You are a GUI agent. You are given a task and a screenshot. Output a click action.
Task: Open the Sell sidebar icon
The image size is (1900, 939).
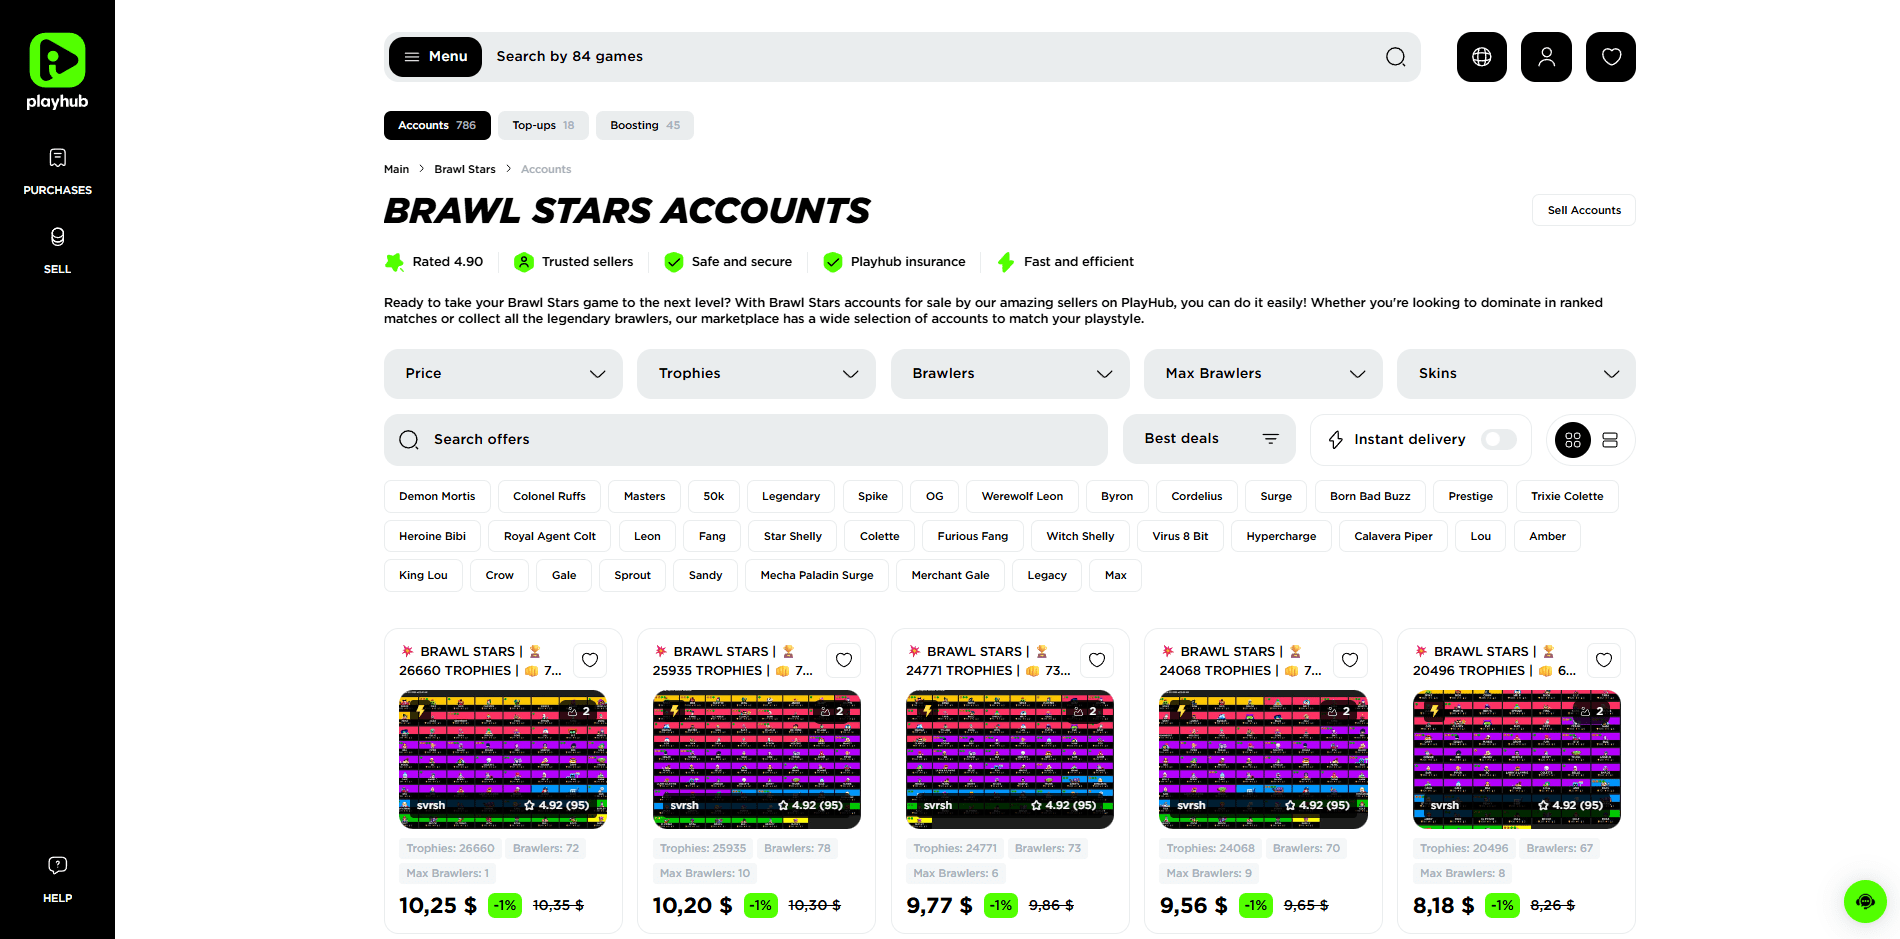[57, 237]
